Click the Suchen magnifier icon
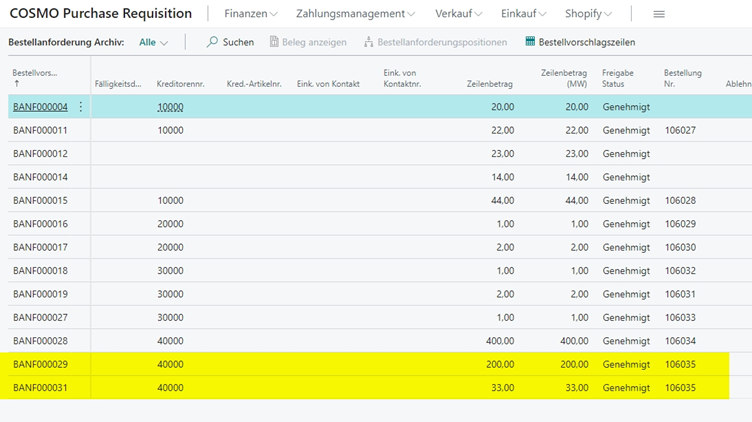 212,42
